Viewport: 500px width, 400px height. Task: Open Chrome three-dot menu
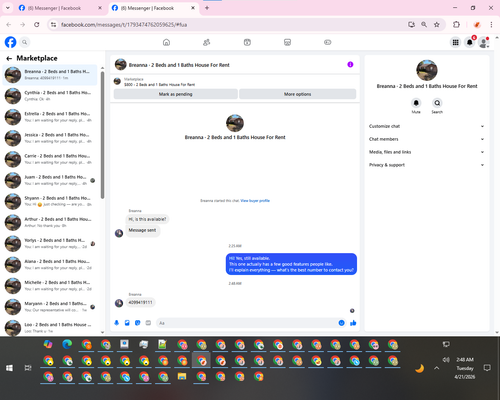491,24
